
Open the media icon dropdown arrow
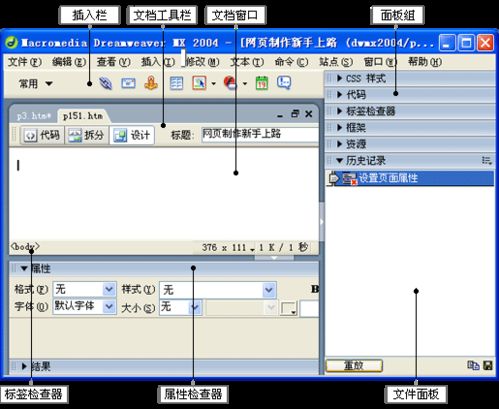point(245,84)
